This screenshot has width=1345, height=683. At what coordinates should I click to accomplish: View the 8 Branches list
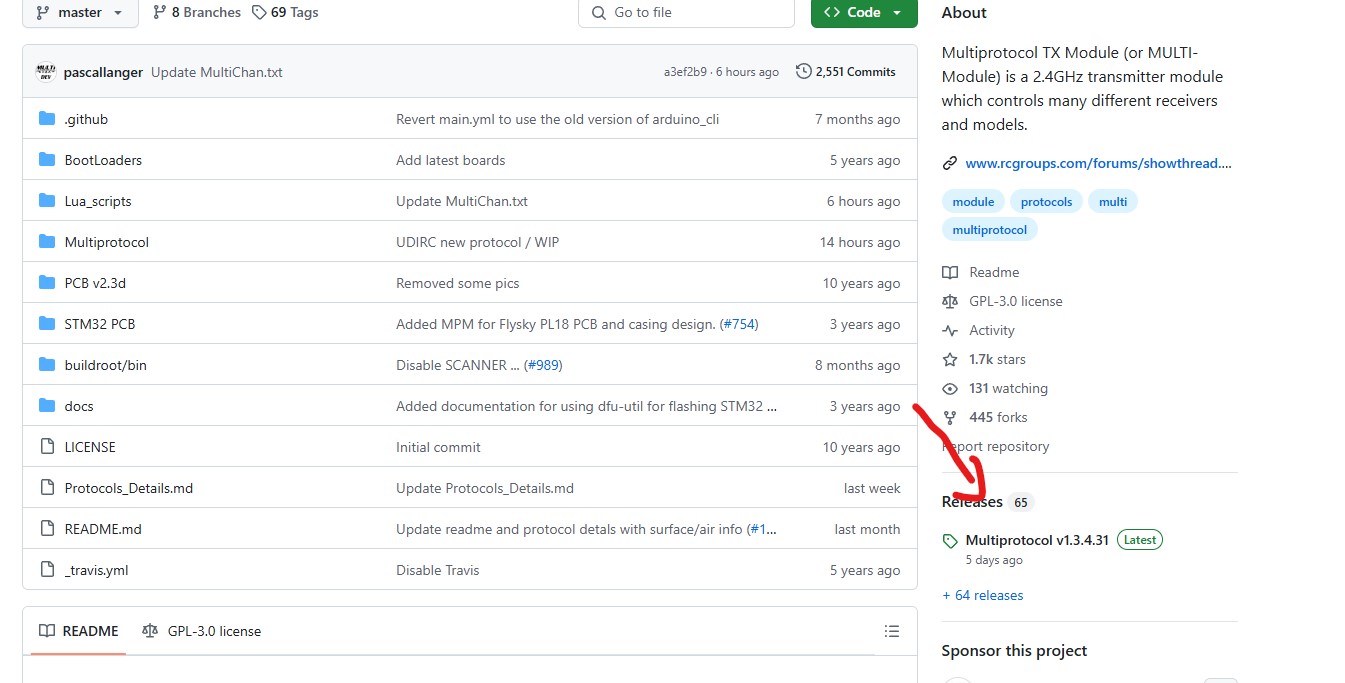(197, 12)
